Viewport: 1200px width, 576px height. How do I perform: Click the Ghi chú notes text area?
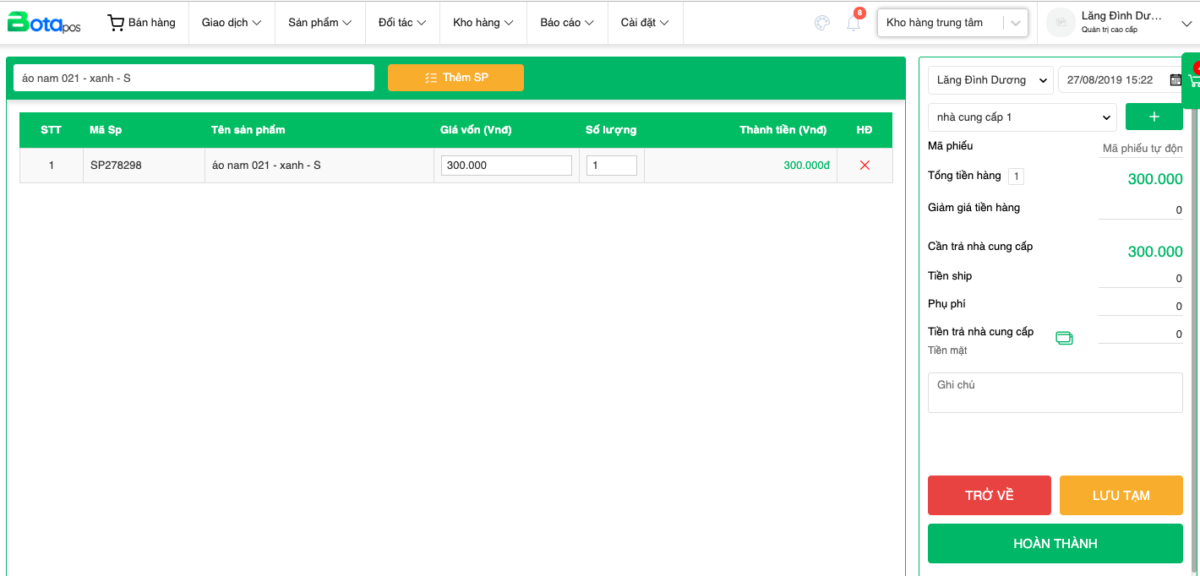(x=1054, y=392)
